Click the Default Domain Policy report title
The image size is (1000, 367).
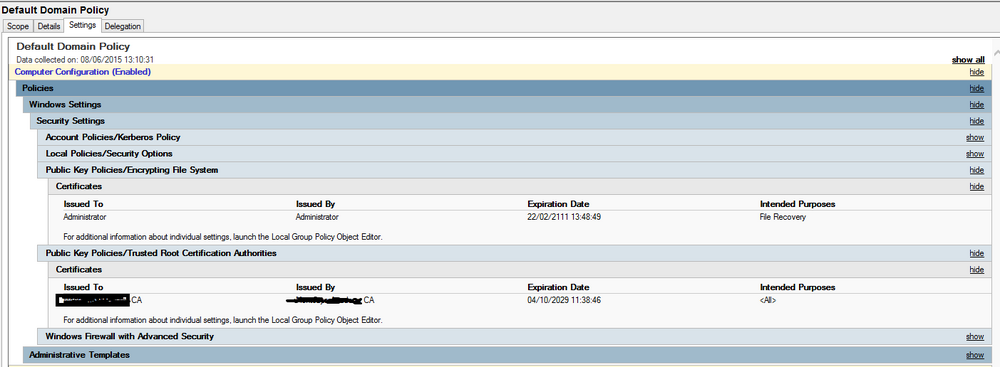tap(73, 47)
